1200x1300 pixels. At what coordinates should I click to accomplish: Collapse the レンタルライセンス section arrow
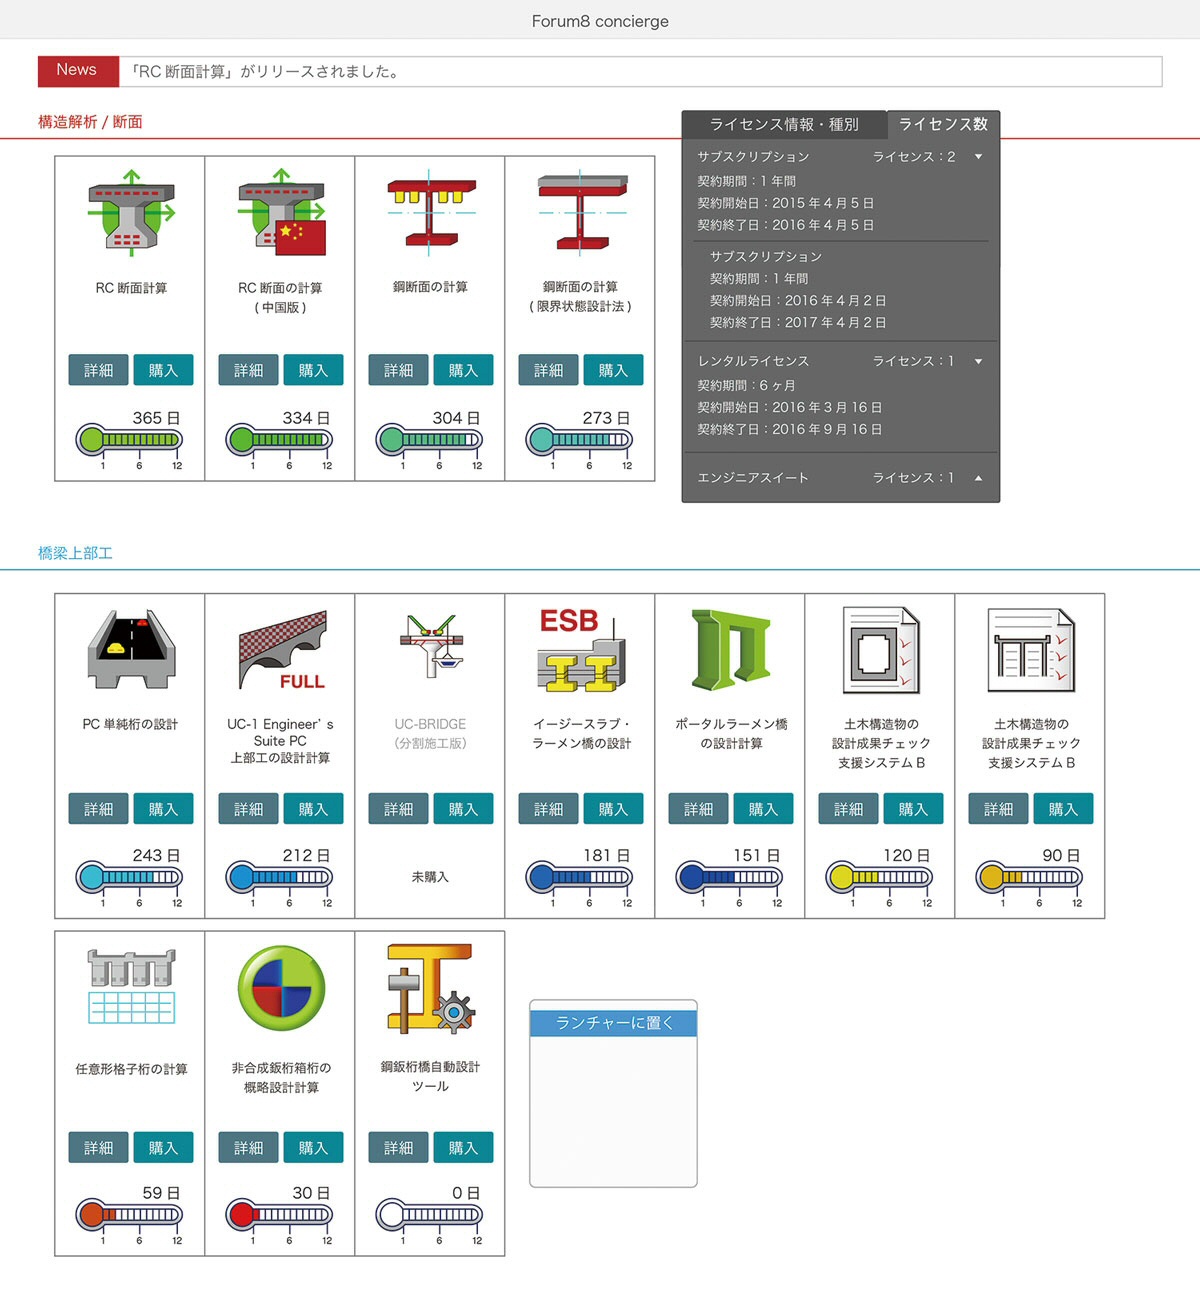click(x=978, y=361)
